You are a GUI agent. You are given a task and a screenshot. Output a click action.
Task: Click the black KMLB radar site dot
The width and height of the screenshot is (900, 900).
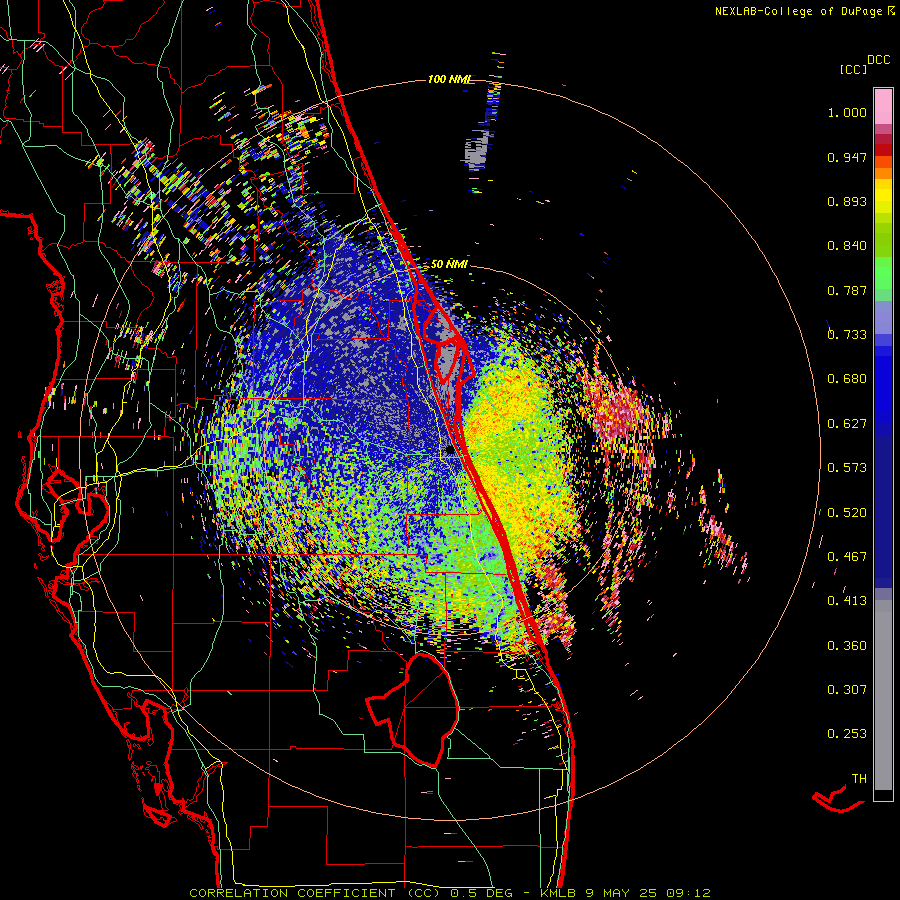[450, 451]
